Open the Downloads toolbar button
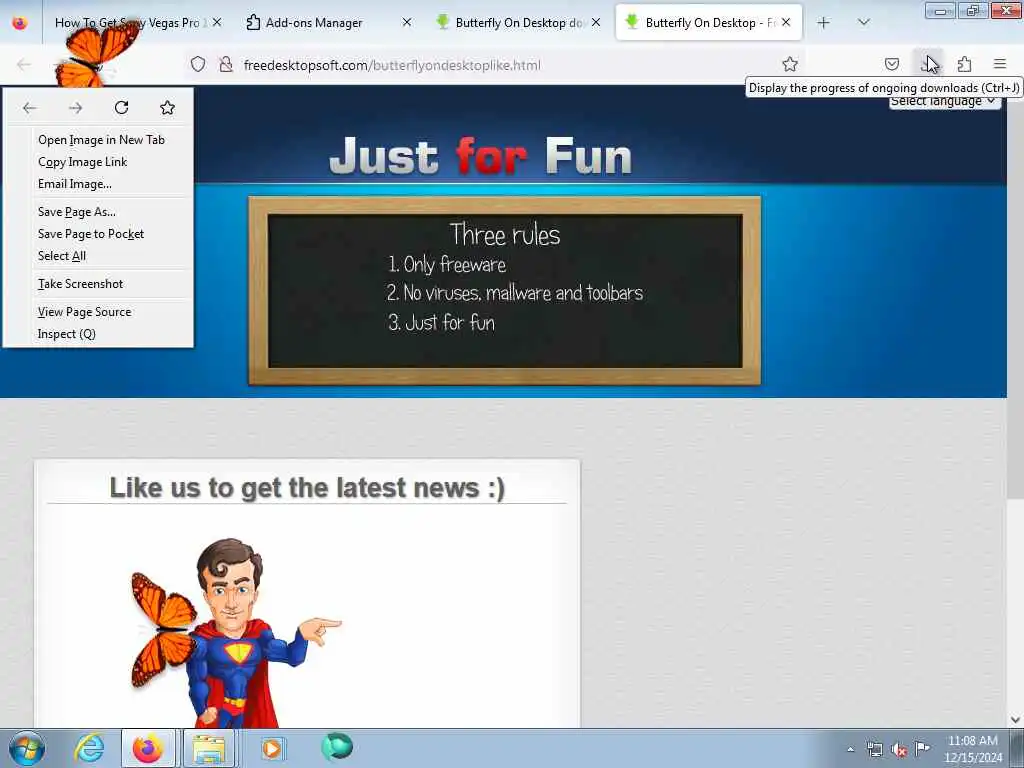This screenshot has width=1024, height=768. (x=928, y=65)
